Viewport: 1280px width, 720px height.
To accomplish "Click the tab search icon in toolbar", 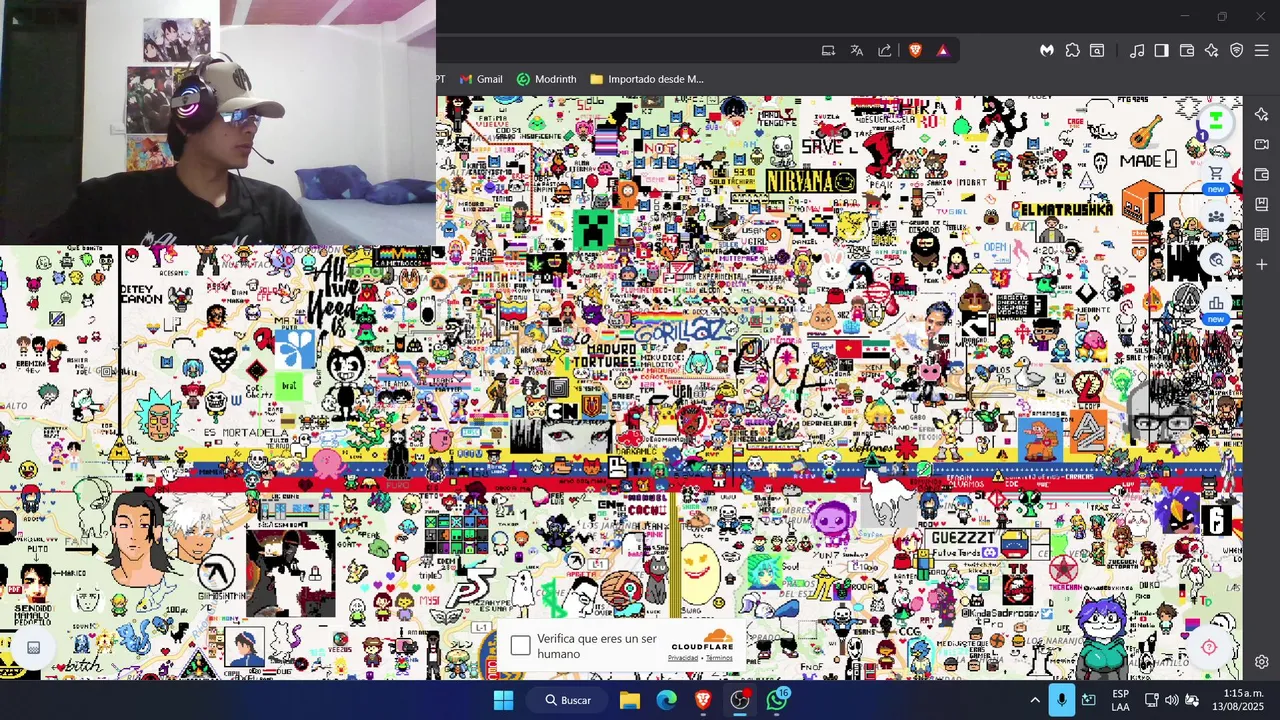I will point(1097,51).
